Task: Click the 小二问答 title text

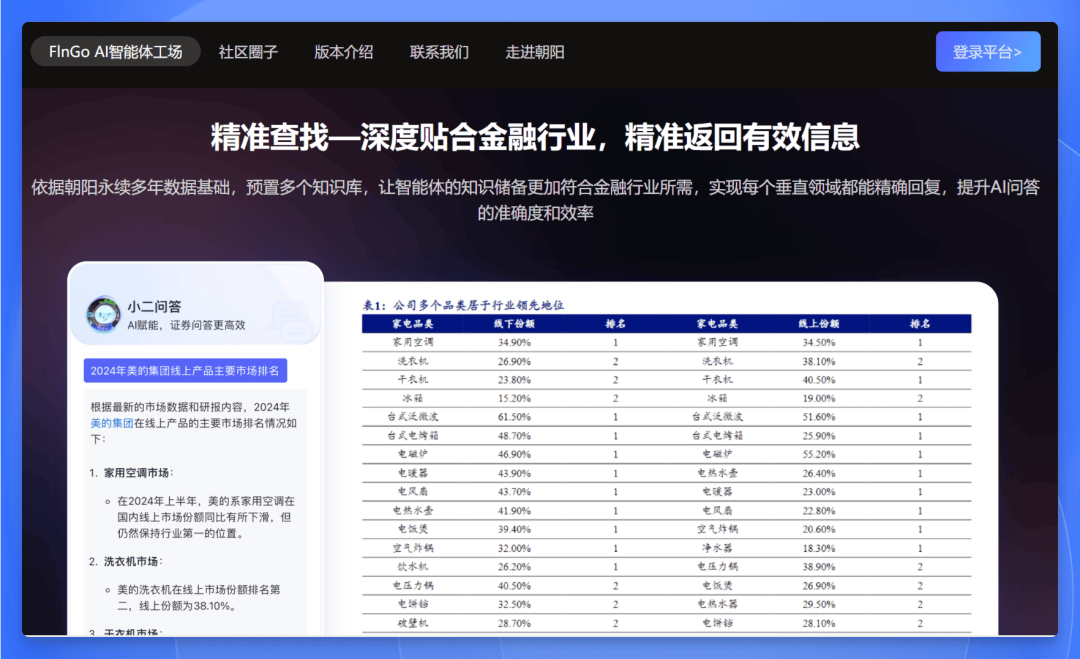Action: 154,306
